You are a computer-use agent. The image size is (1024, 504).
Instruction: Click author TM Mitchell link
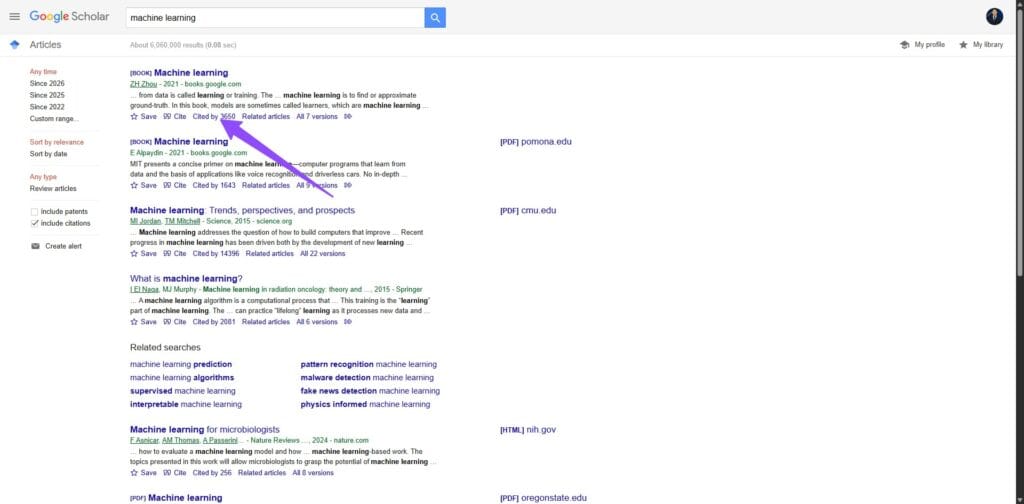point(182,221)
